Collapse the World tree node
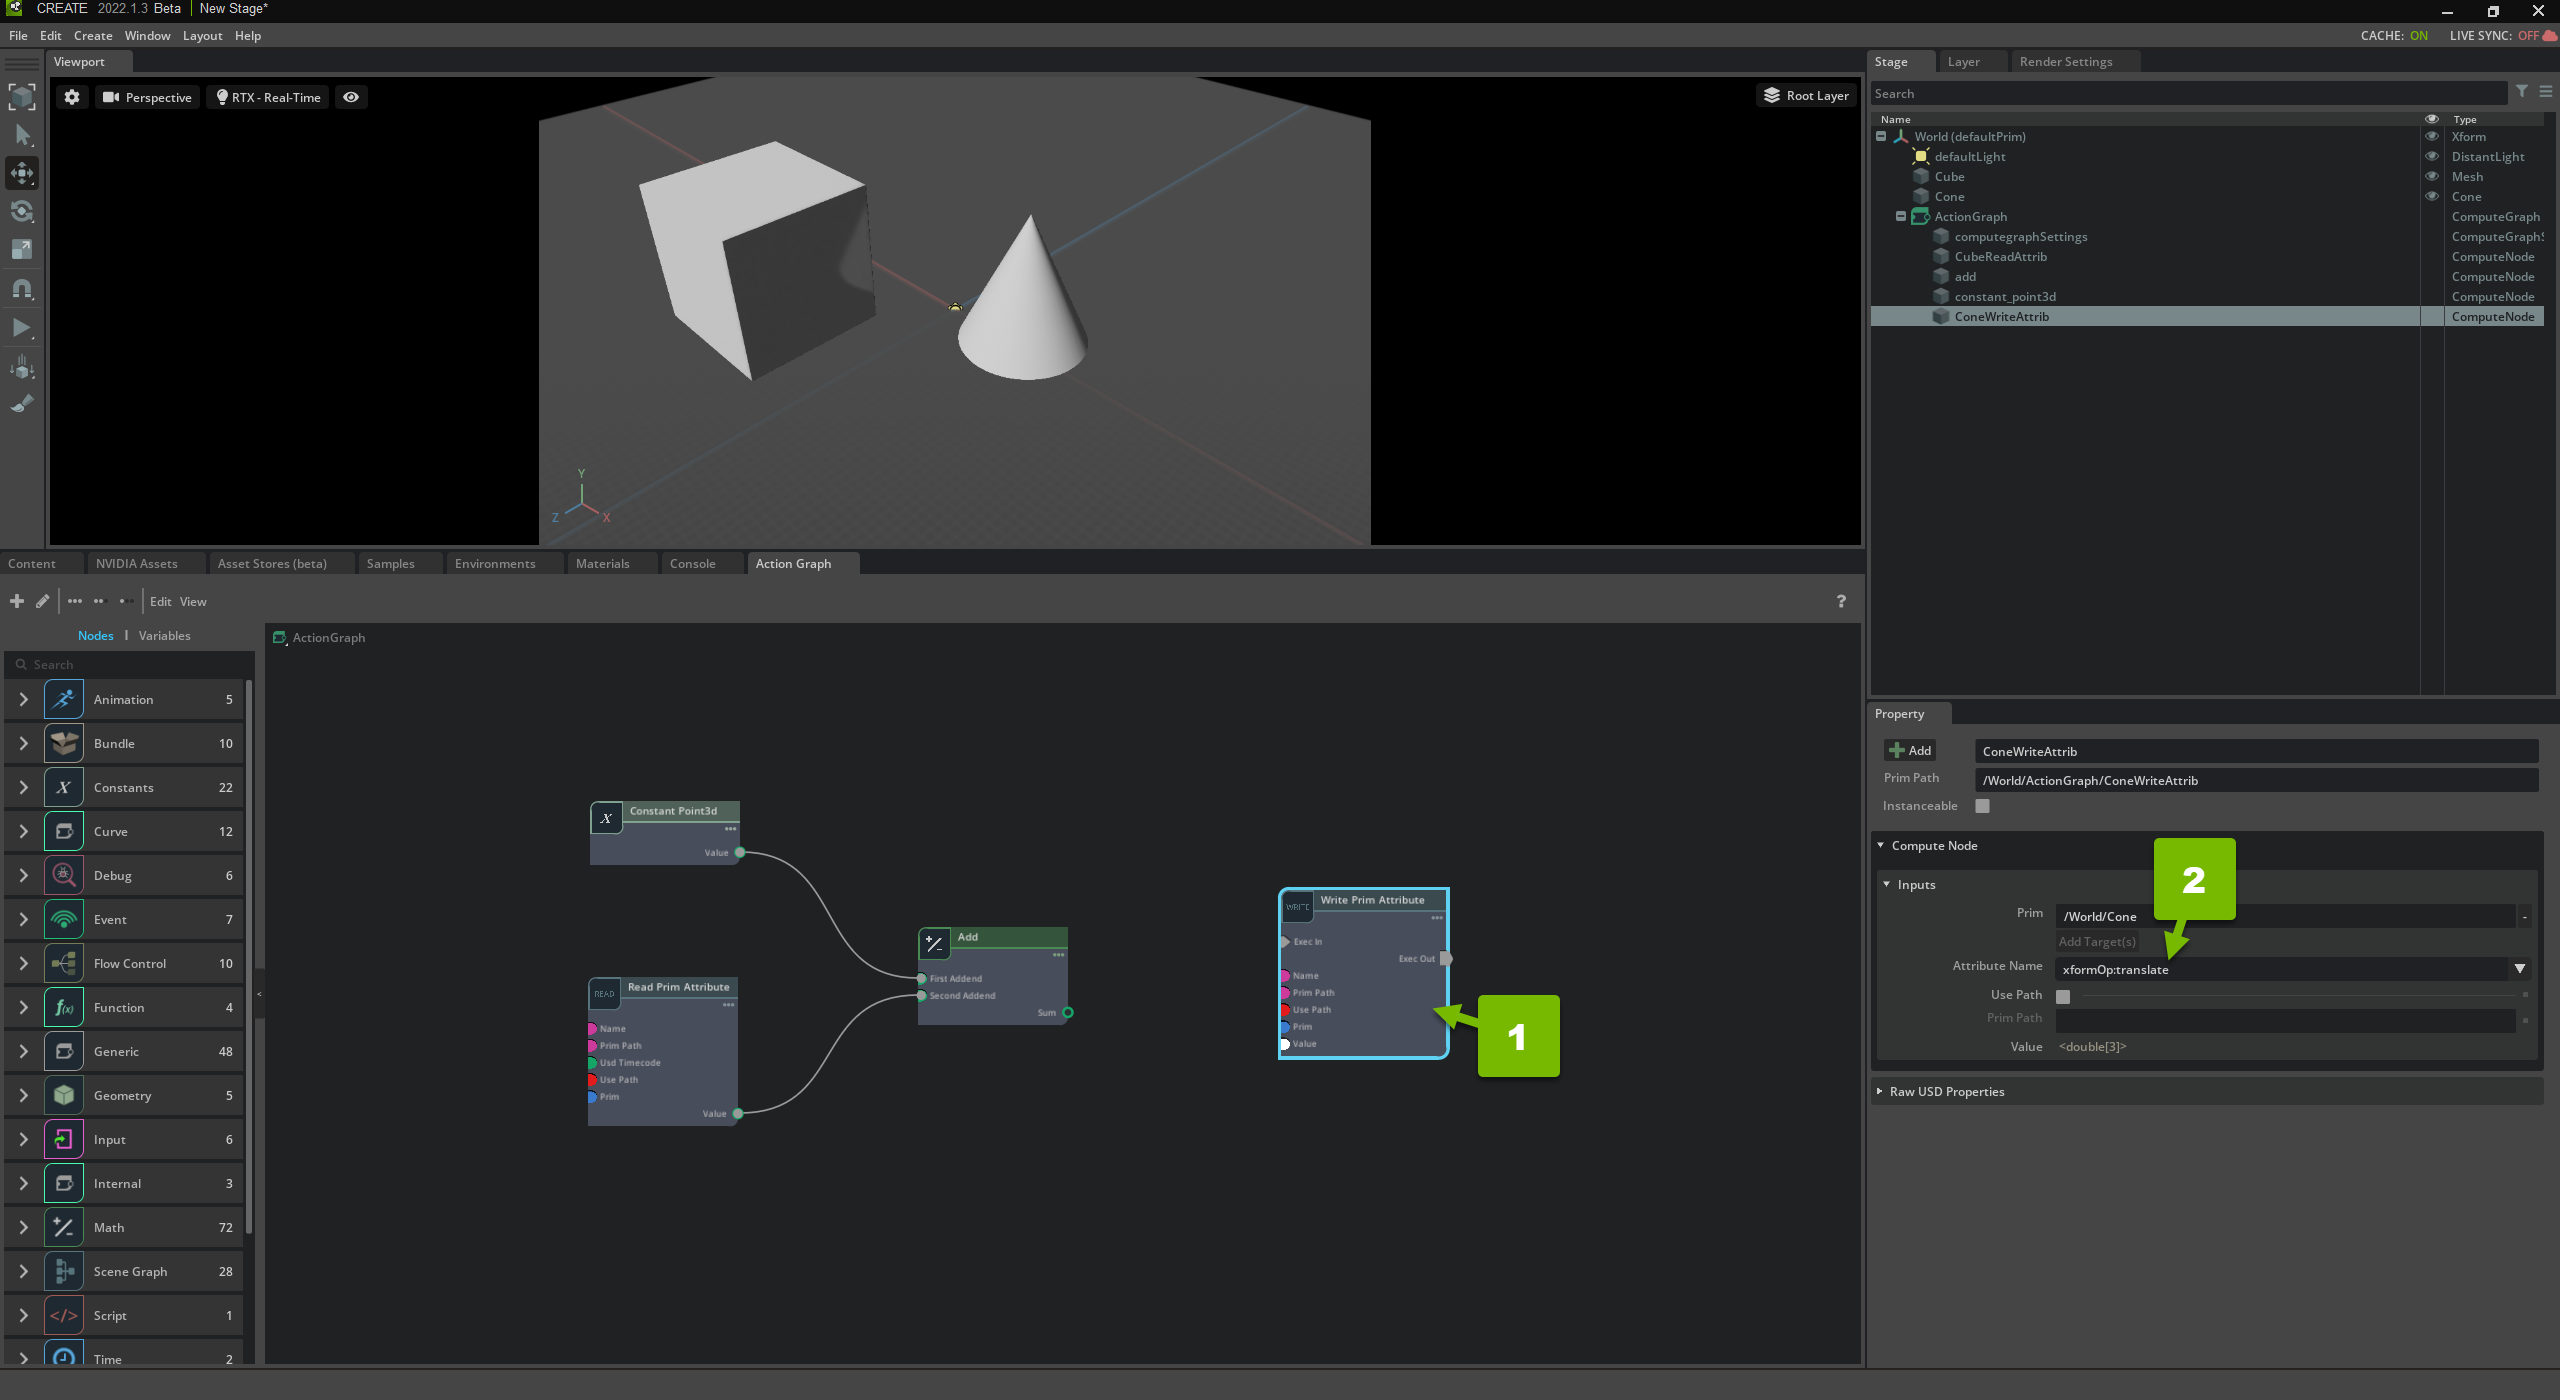The image size is (2560, 1400). (x=1881, y=137)
